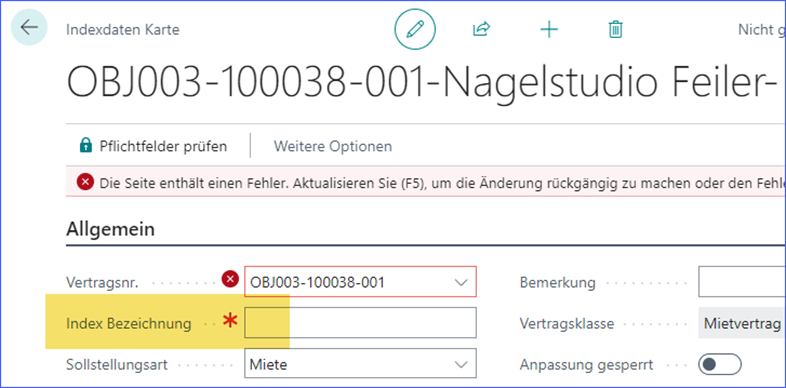Open the share icon
This screenshot has height=388, width=786.
481,30
